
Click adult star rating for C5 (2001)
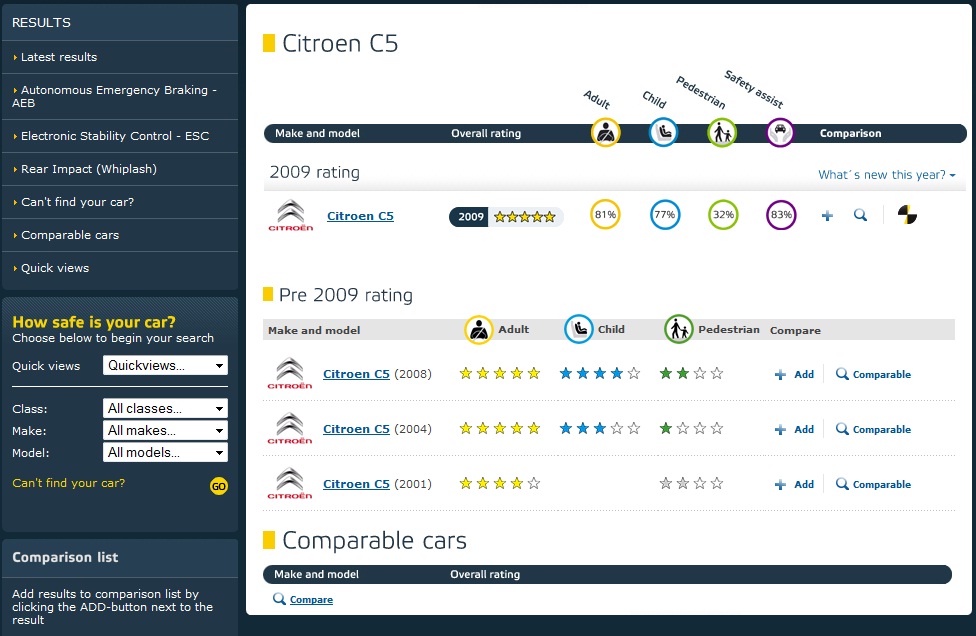[500, 483]
